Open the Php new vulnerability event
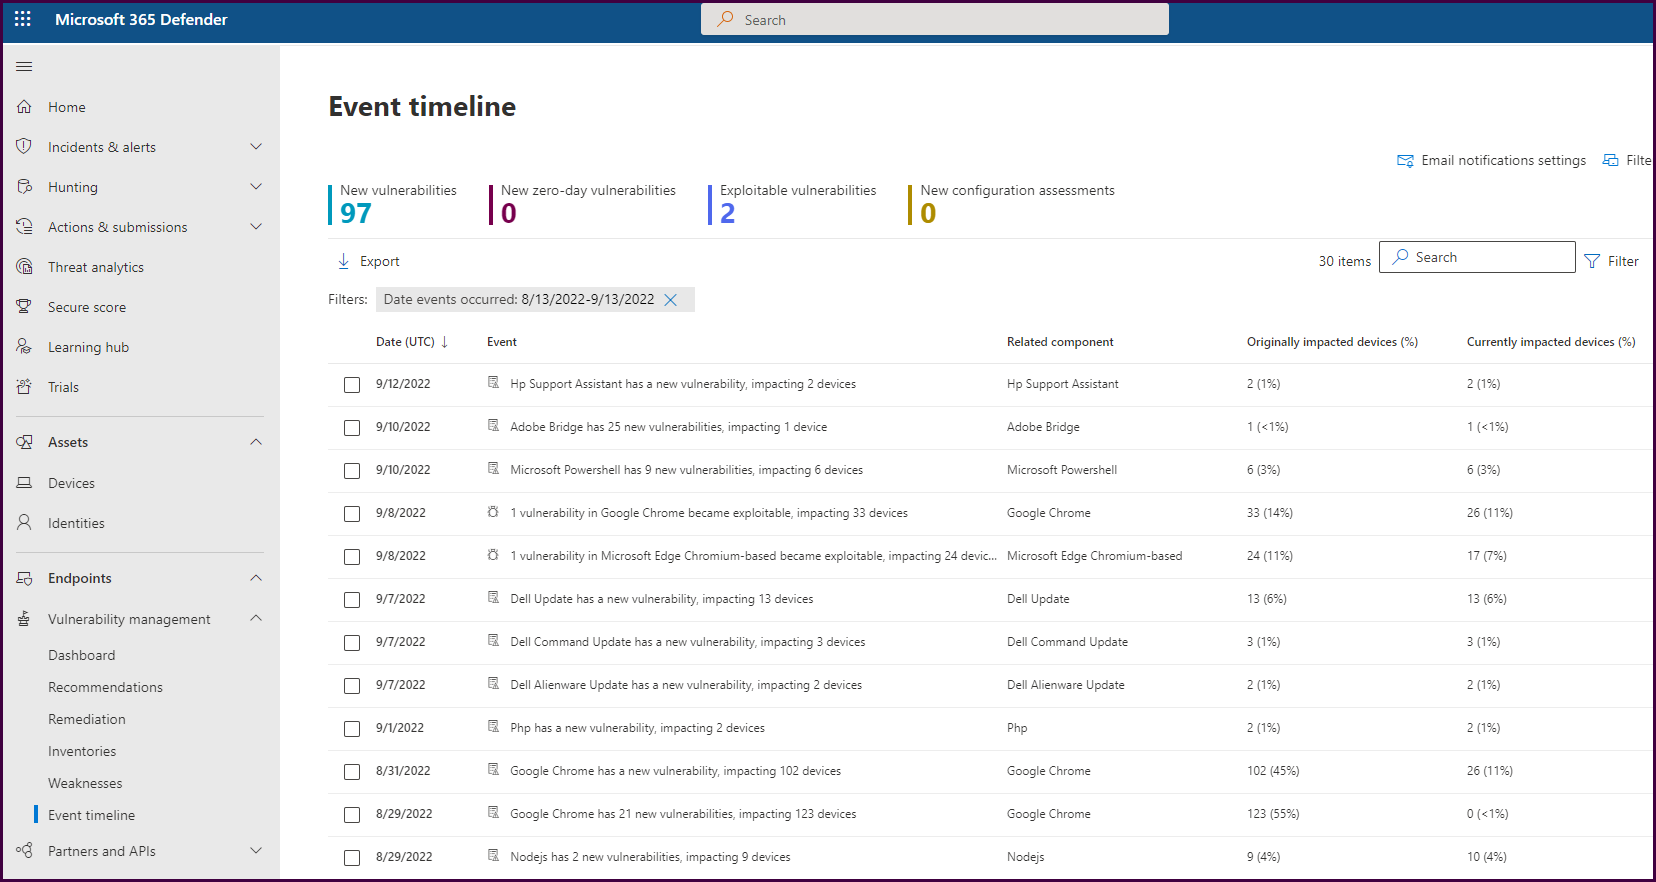Image resolution: width=1656 pixels, height=882 pixels. [x=637, y=728]
